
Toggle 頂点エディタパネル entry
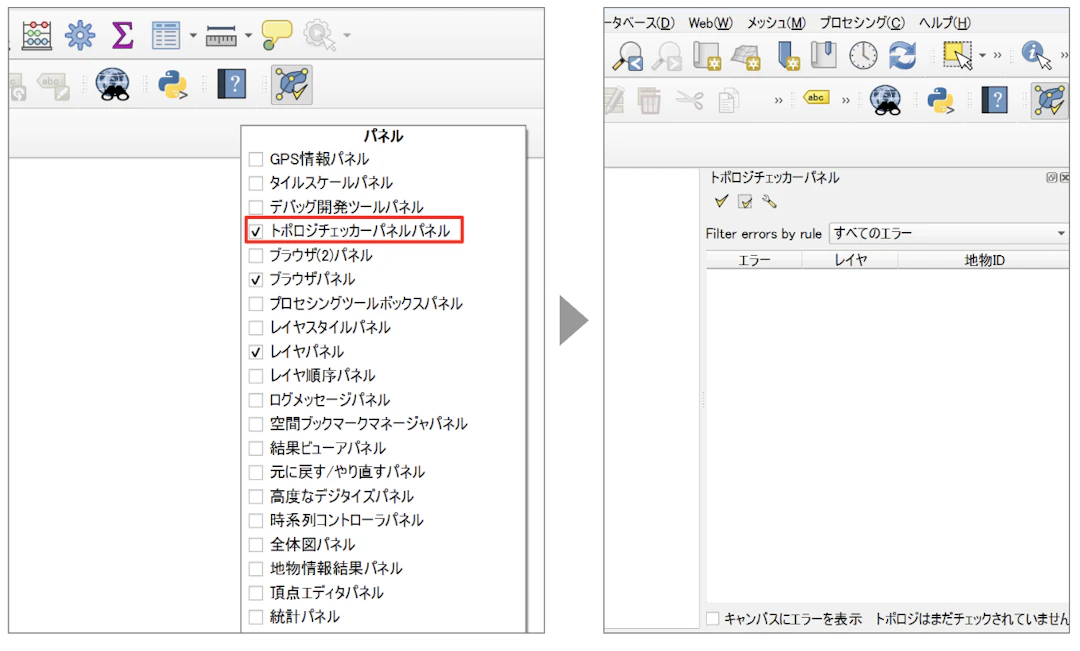click(317, 593)
